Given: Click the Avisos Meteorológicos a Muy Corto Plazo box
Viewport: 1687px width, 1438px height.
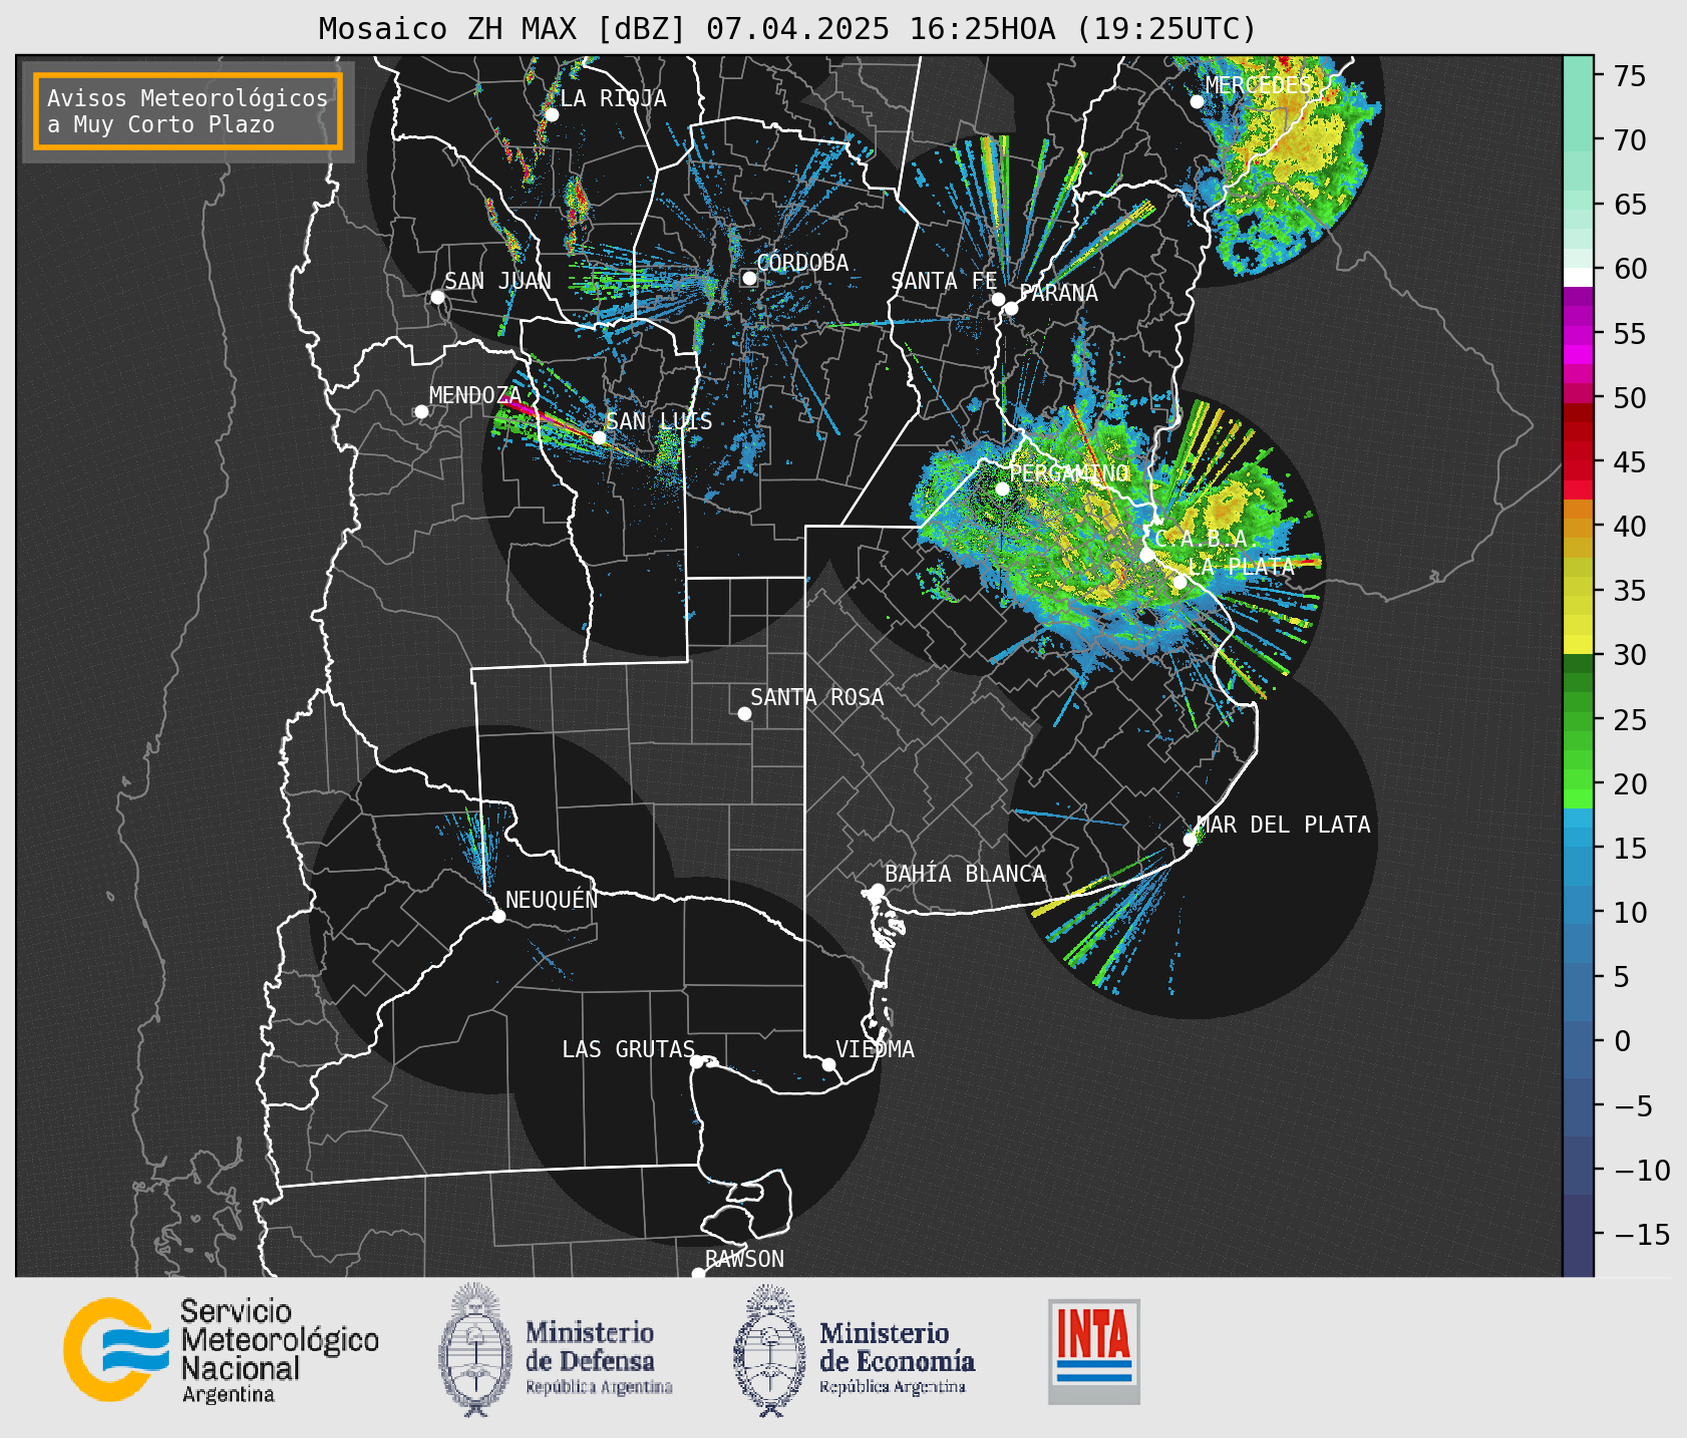Looking at the screenshot, I should coord(188,111).
